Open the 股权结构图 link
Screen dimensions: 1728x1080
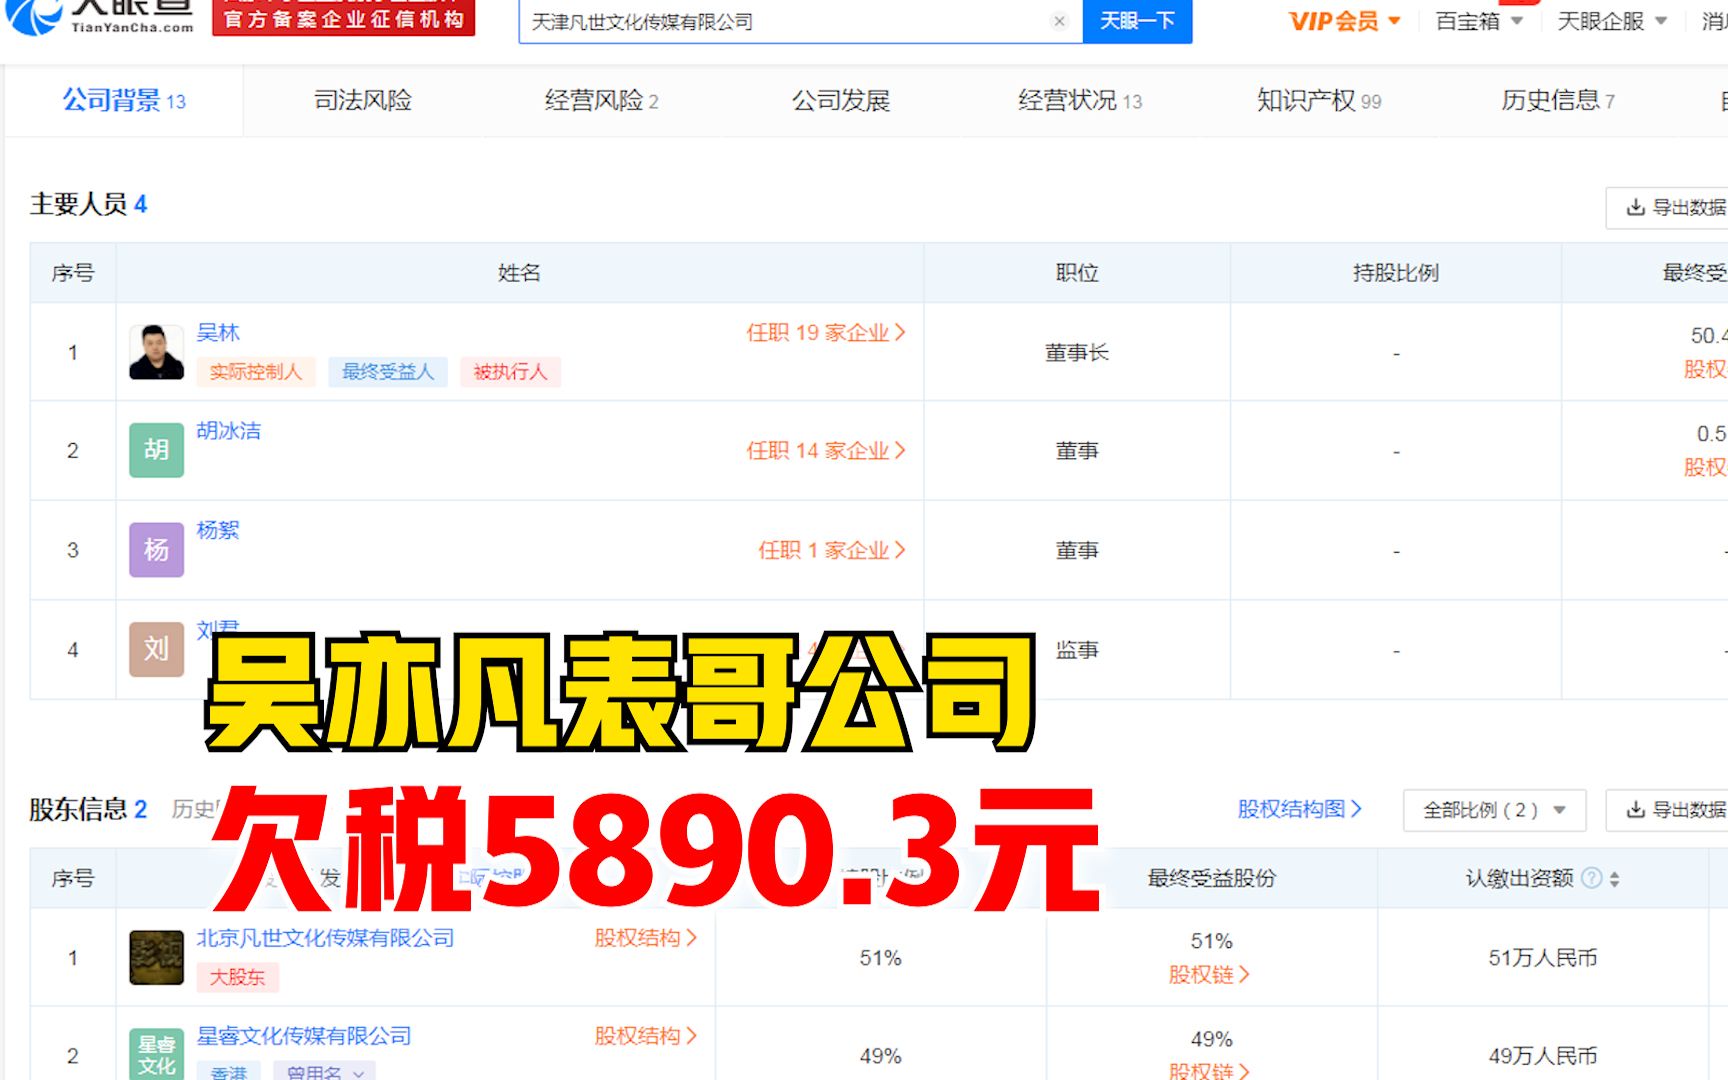pos(1299,808)
